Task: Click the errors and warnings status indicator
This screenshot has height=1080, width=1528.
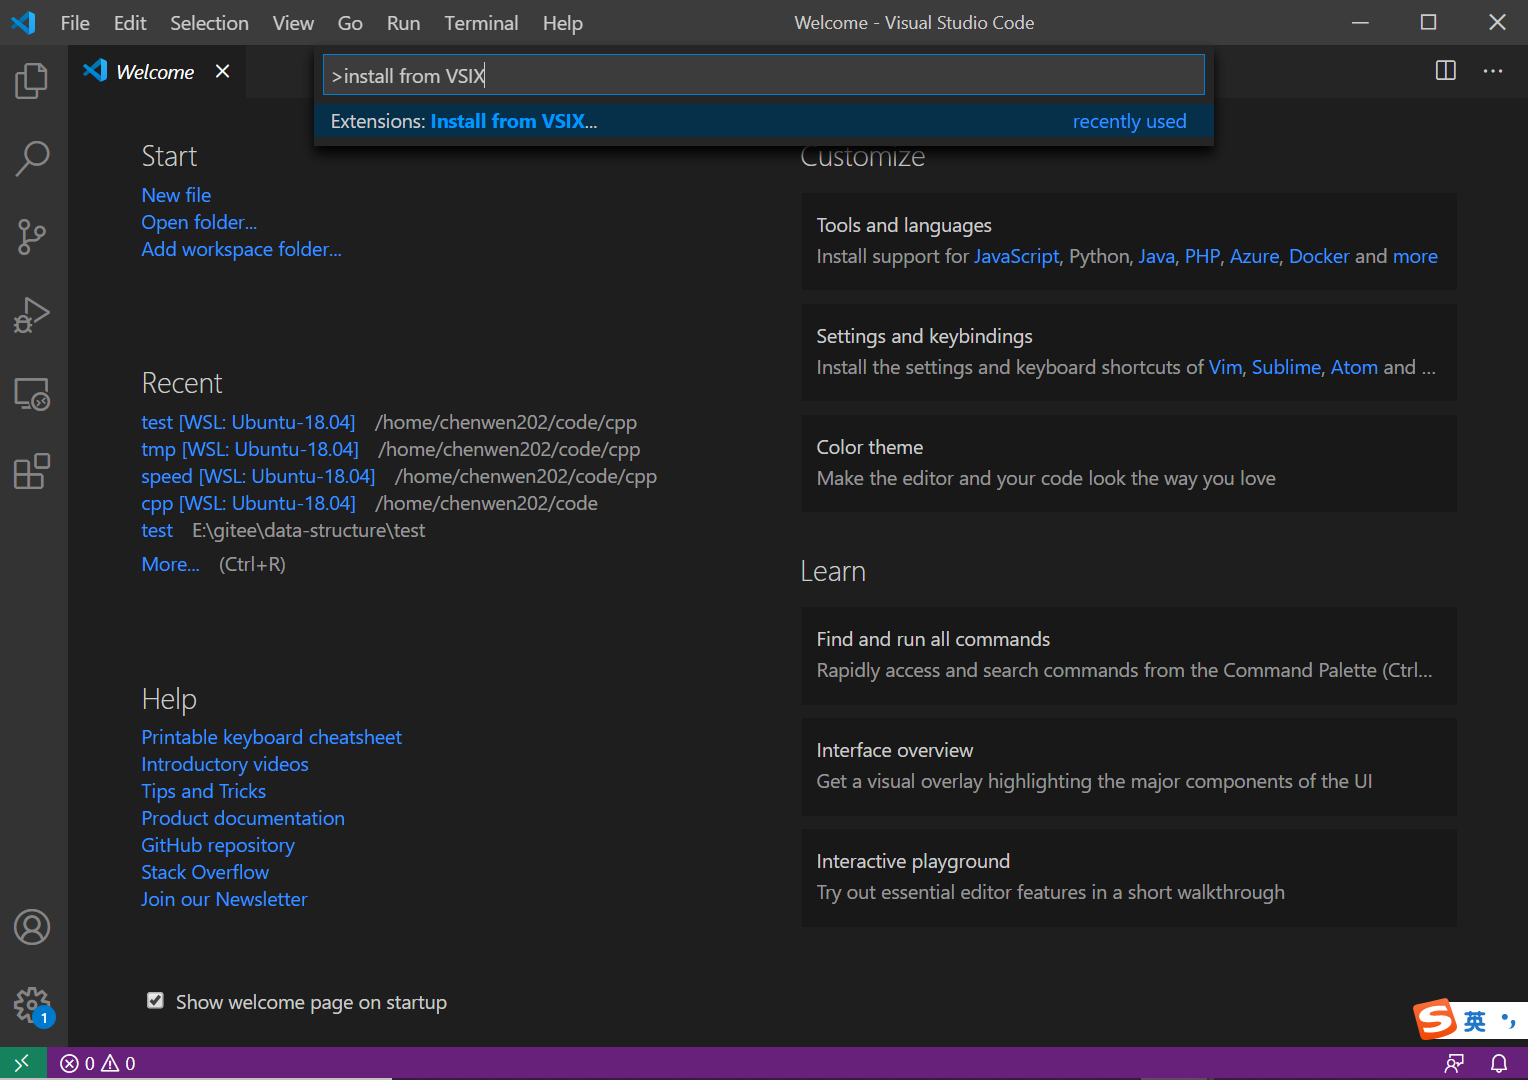Action: point(97,1063)
